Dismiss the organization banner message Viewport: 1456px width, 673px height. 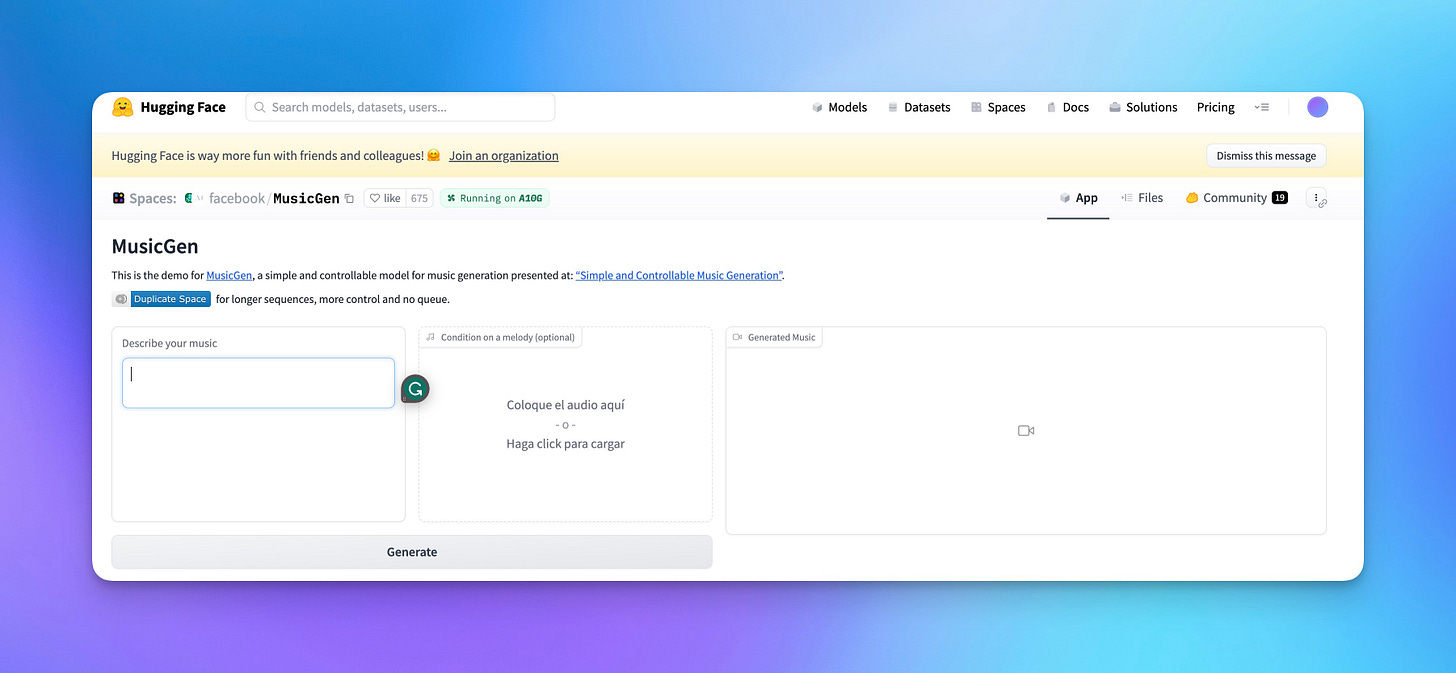click(1266, 156)
